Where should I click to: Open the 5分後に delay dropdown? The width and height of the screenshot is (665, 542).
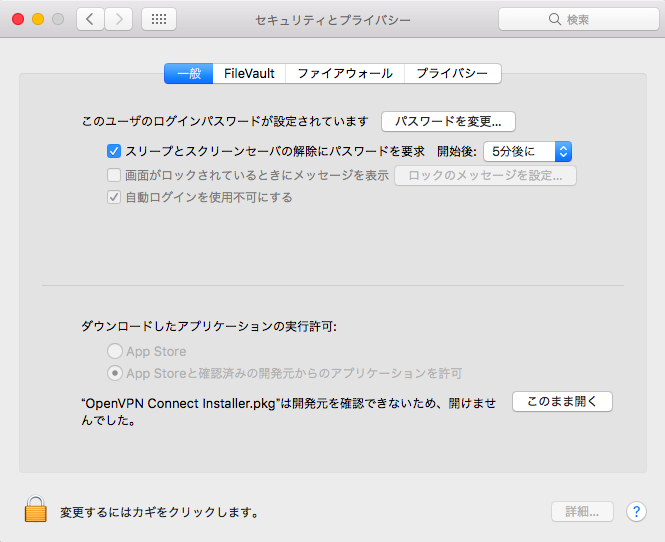528,151
